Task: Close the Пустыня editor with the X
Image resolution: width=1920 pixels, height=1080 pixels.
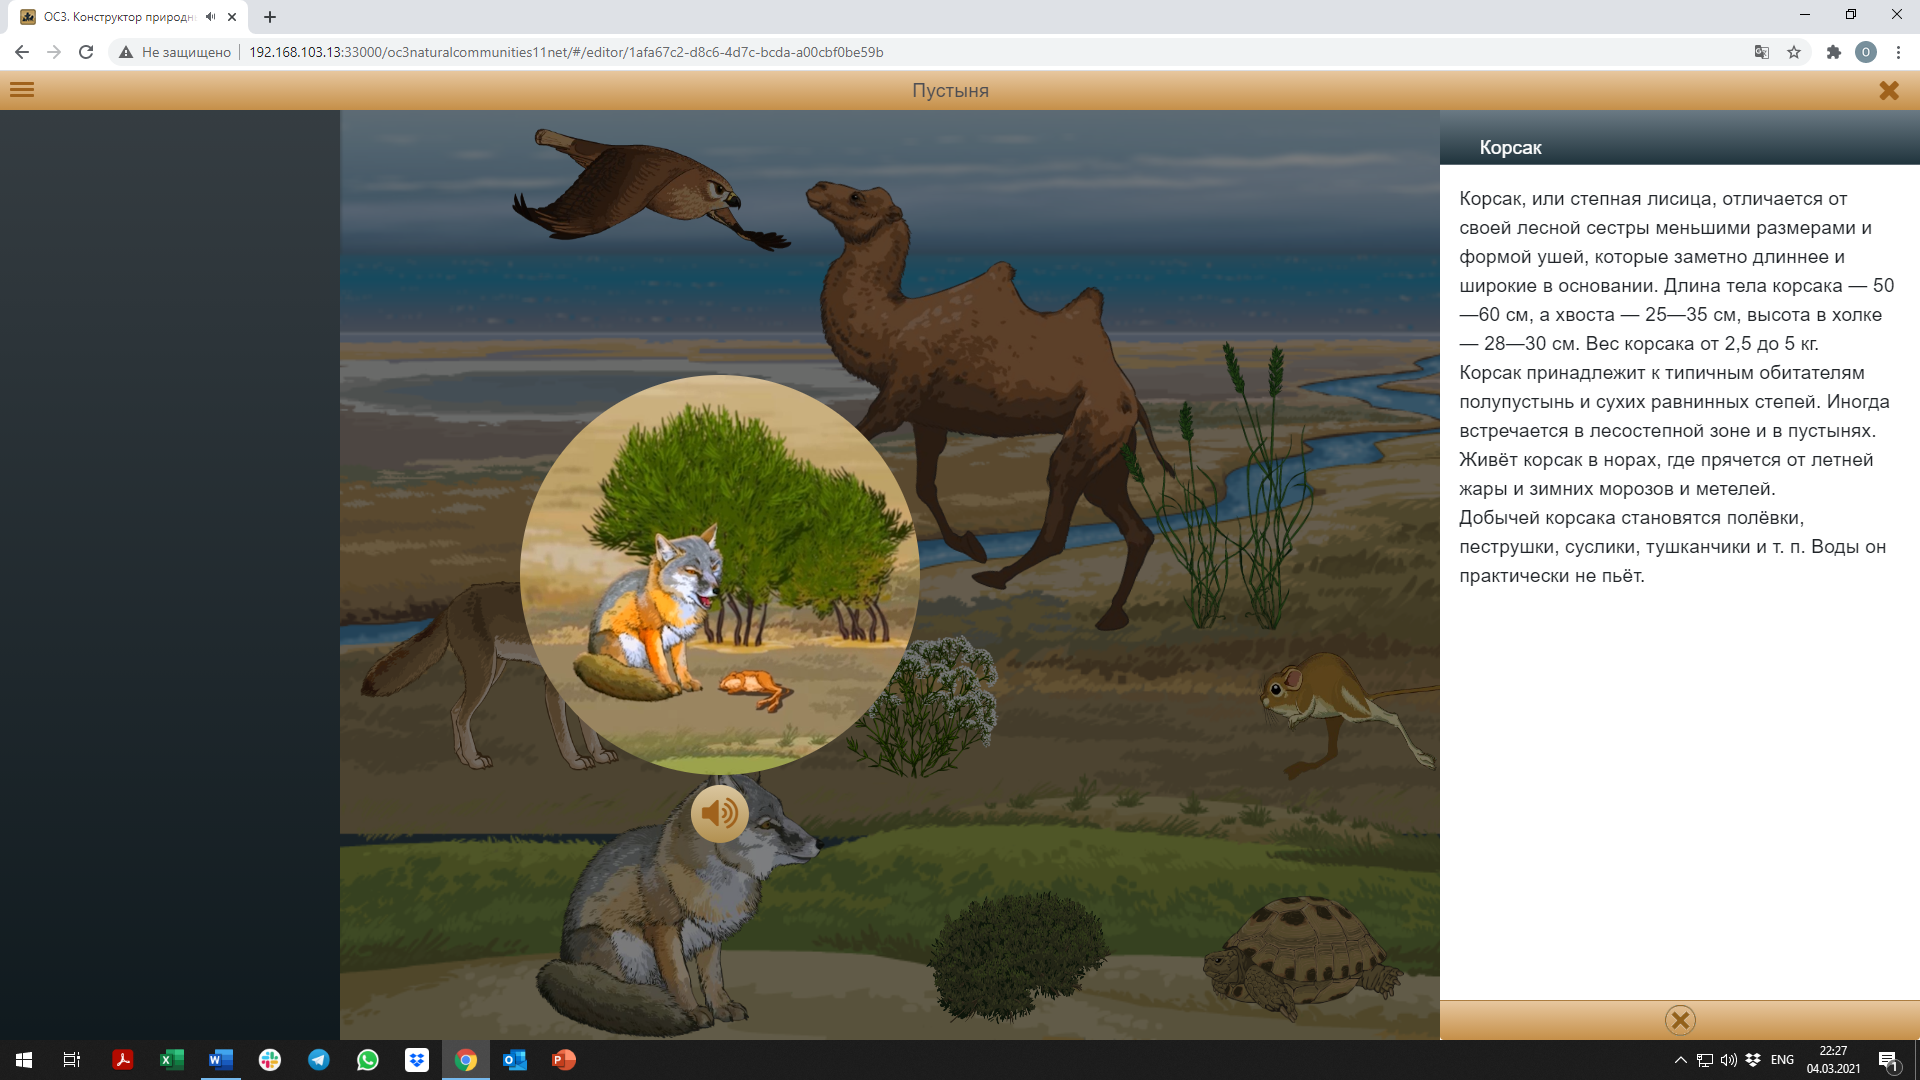Action: coord(1888,90)
